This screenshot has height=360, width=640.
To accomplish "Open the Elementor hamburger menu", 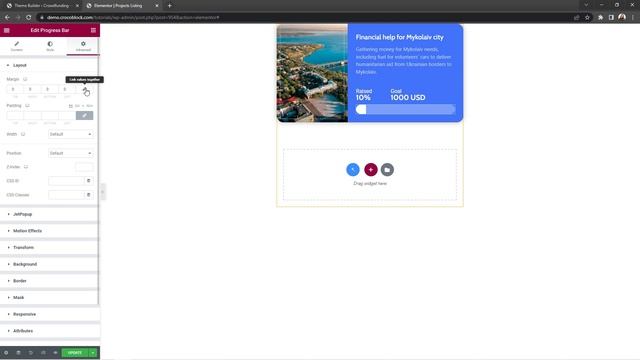I will pos(7,30).
